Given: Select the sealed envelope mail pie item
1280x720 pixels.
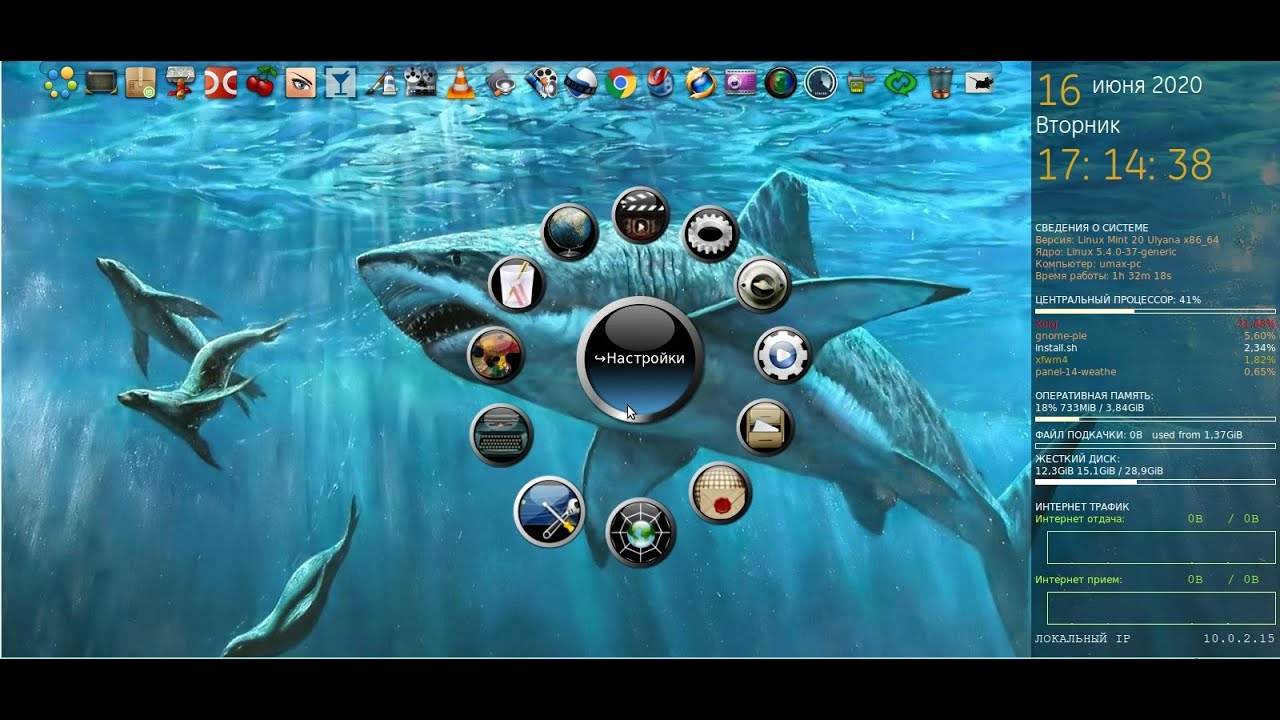Looking at the screenshot, I should point(720,492).
